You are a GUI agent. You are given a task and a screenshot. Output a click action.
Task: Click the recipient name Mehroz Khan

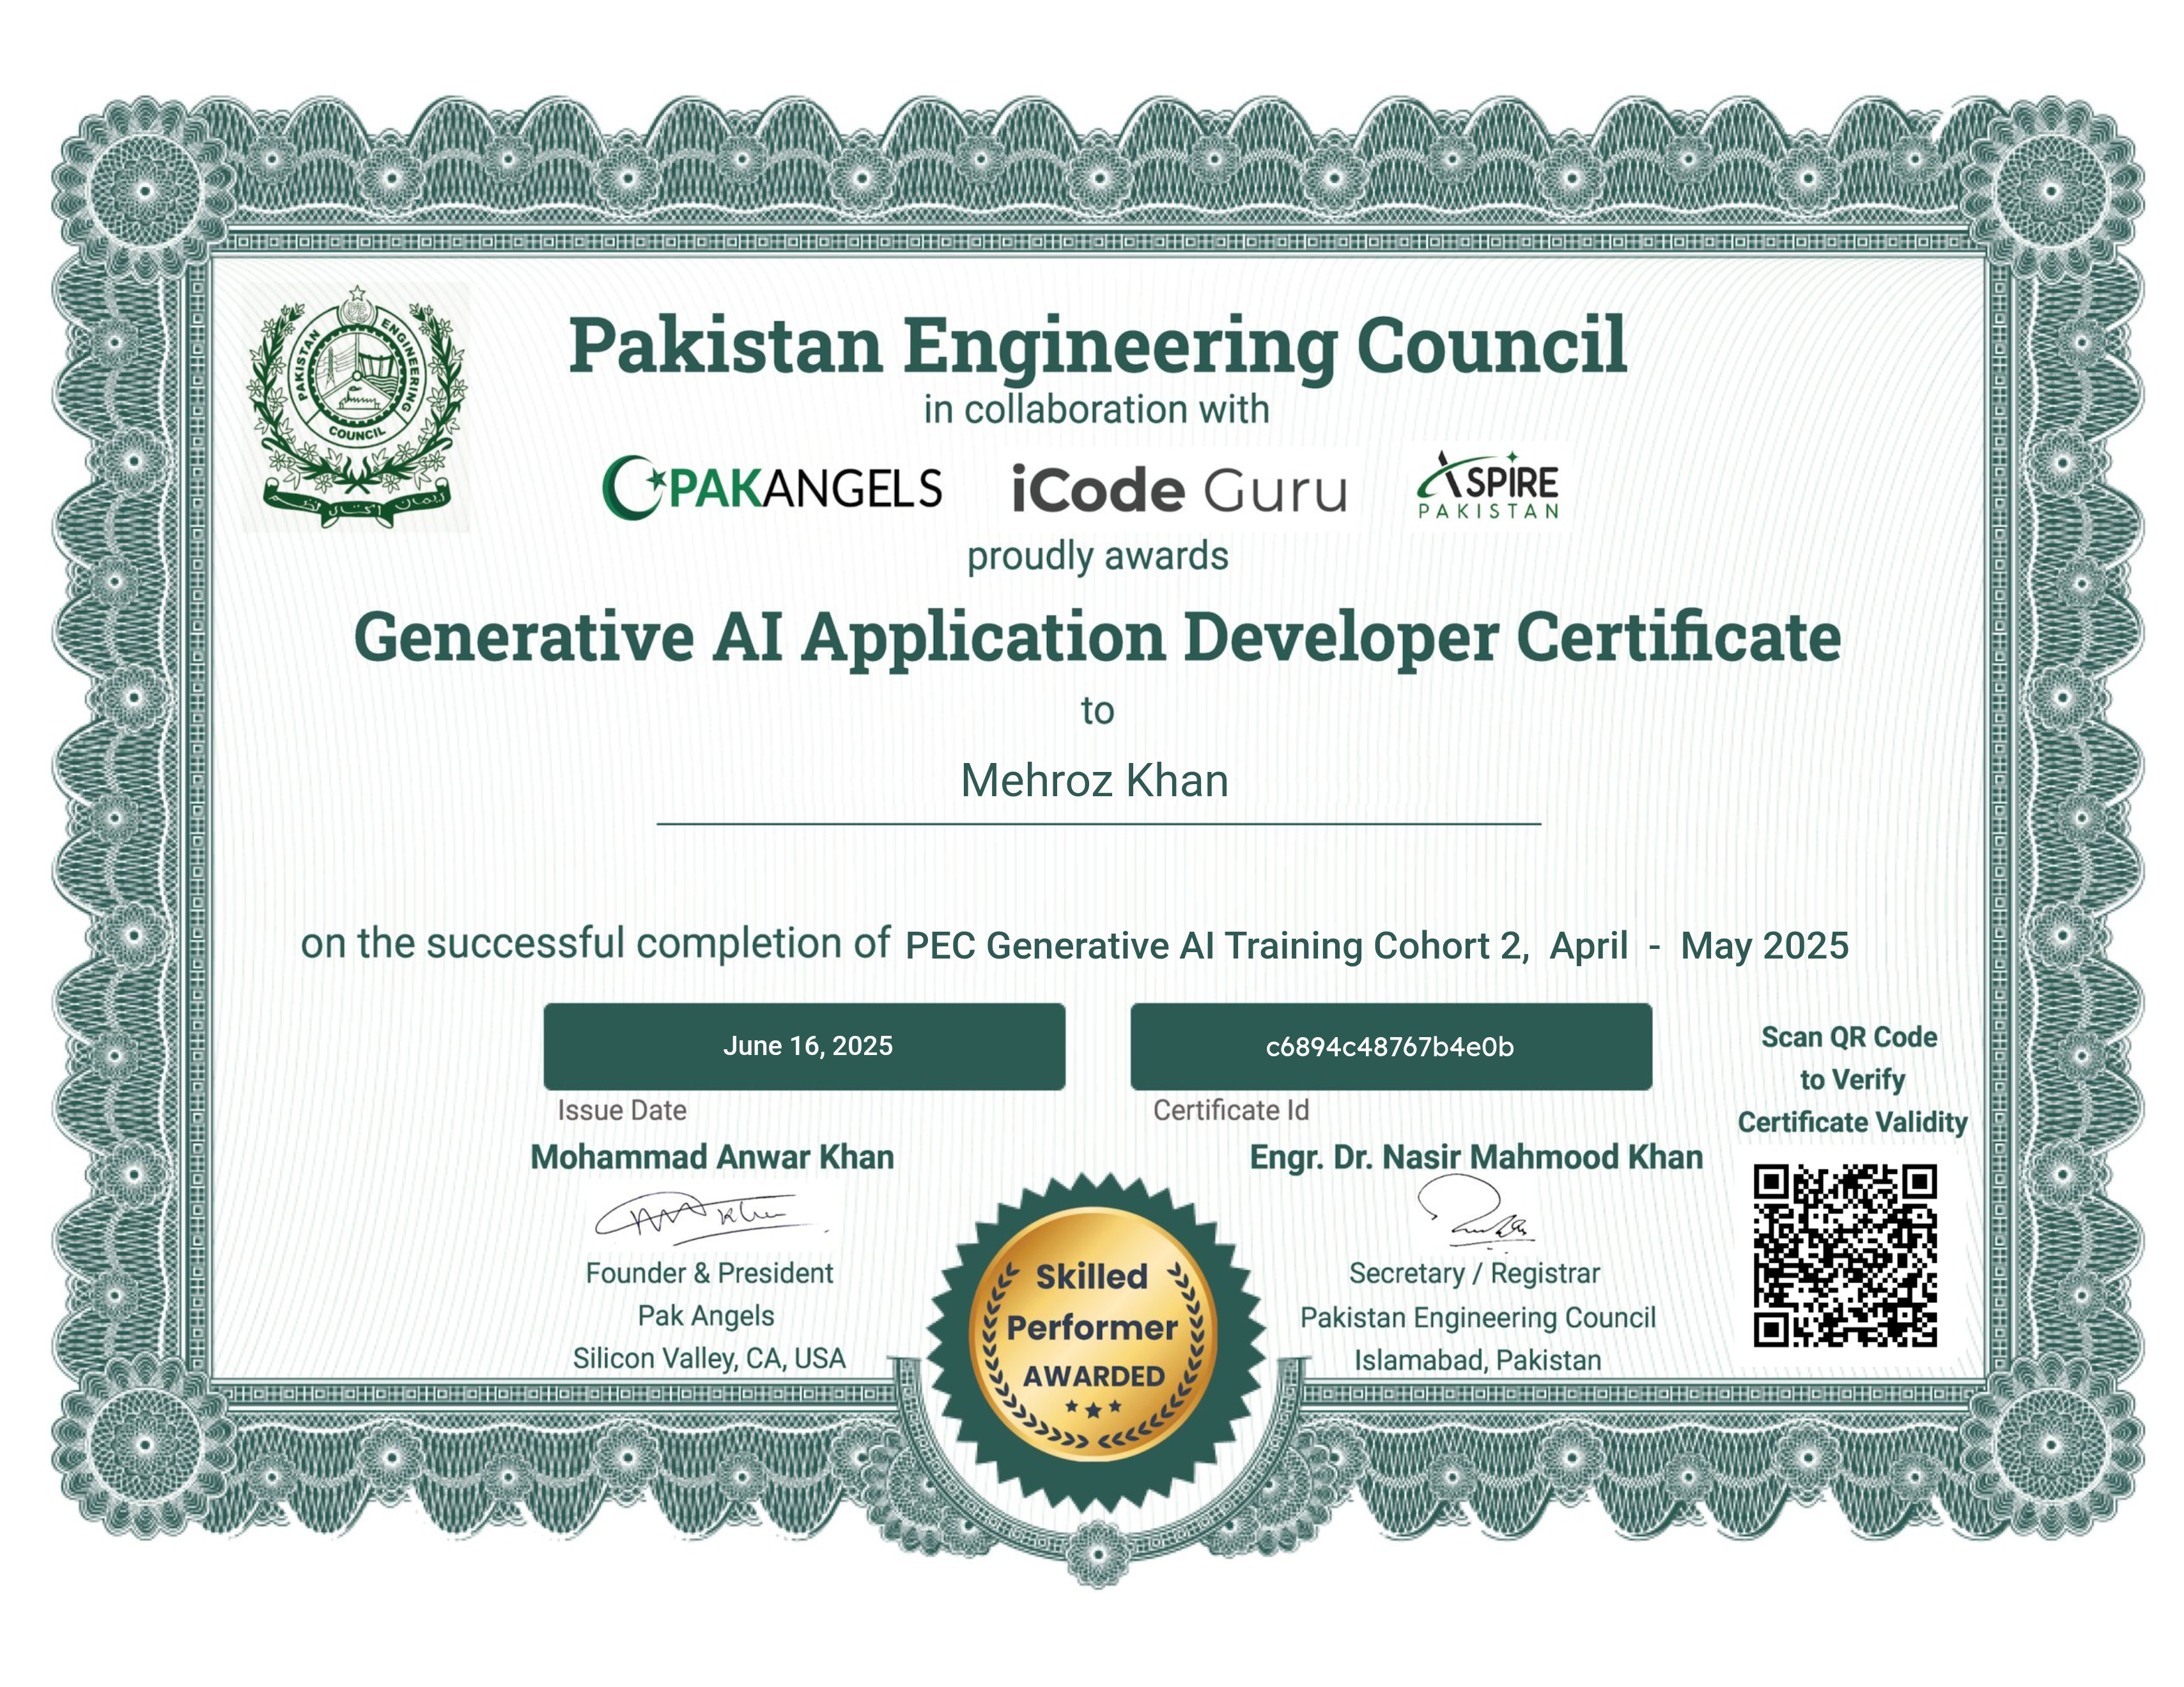pos(1094,781)
